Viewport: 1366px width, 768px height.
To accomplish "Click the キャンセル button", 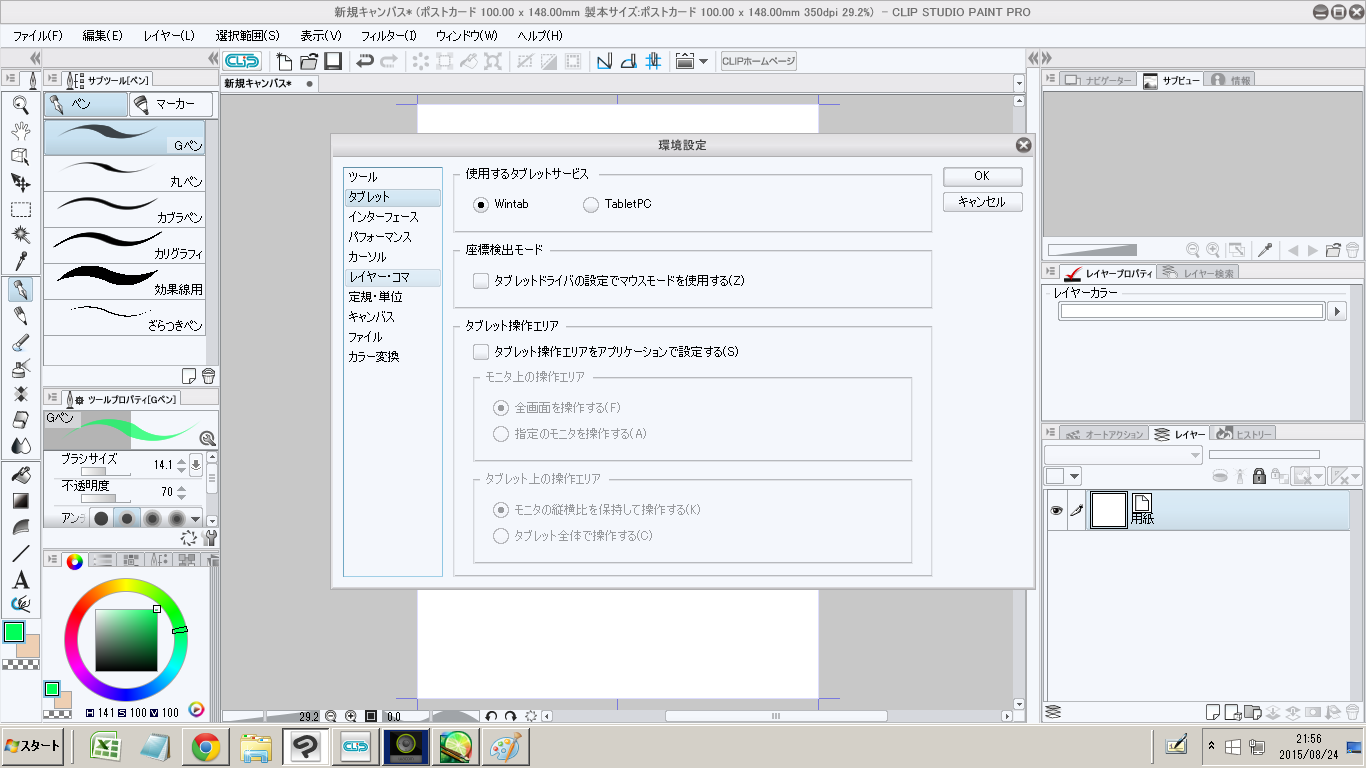I will pos(982,202).
